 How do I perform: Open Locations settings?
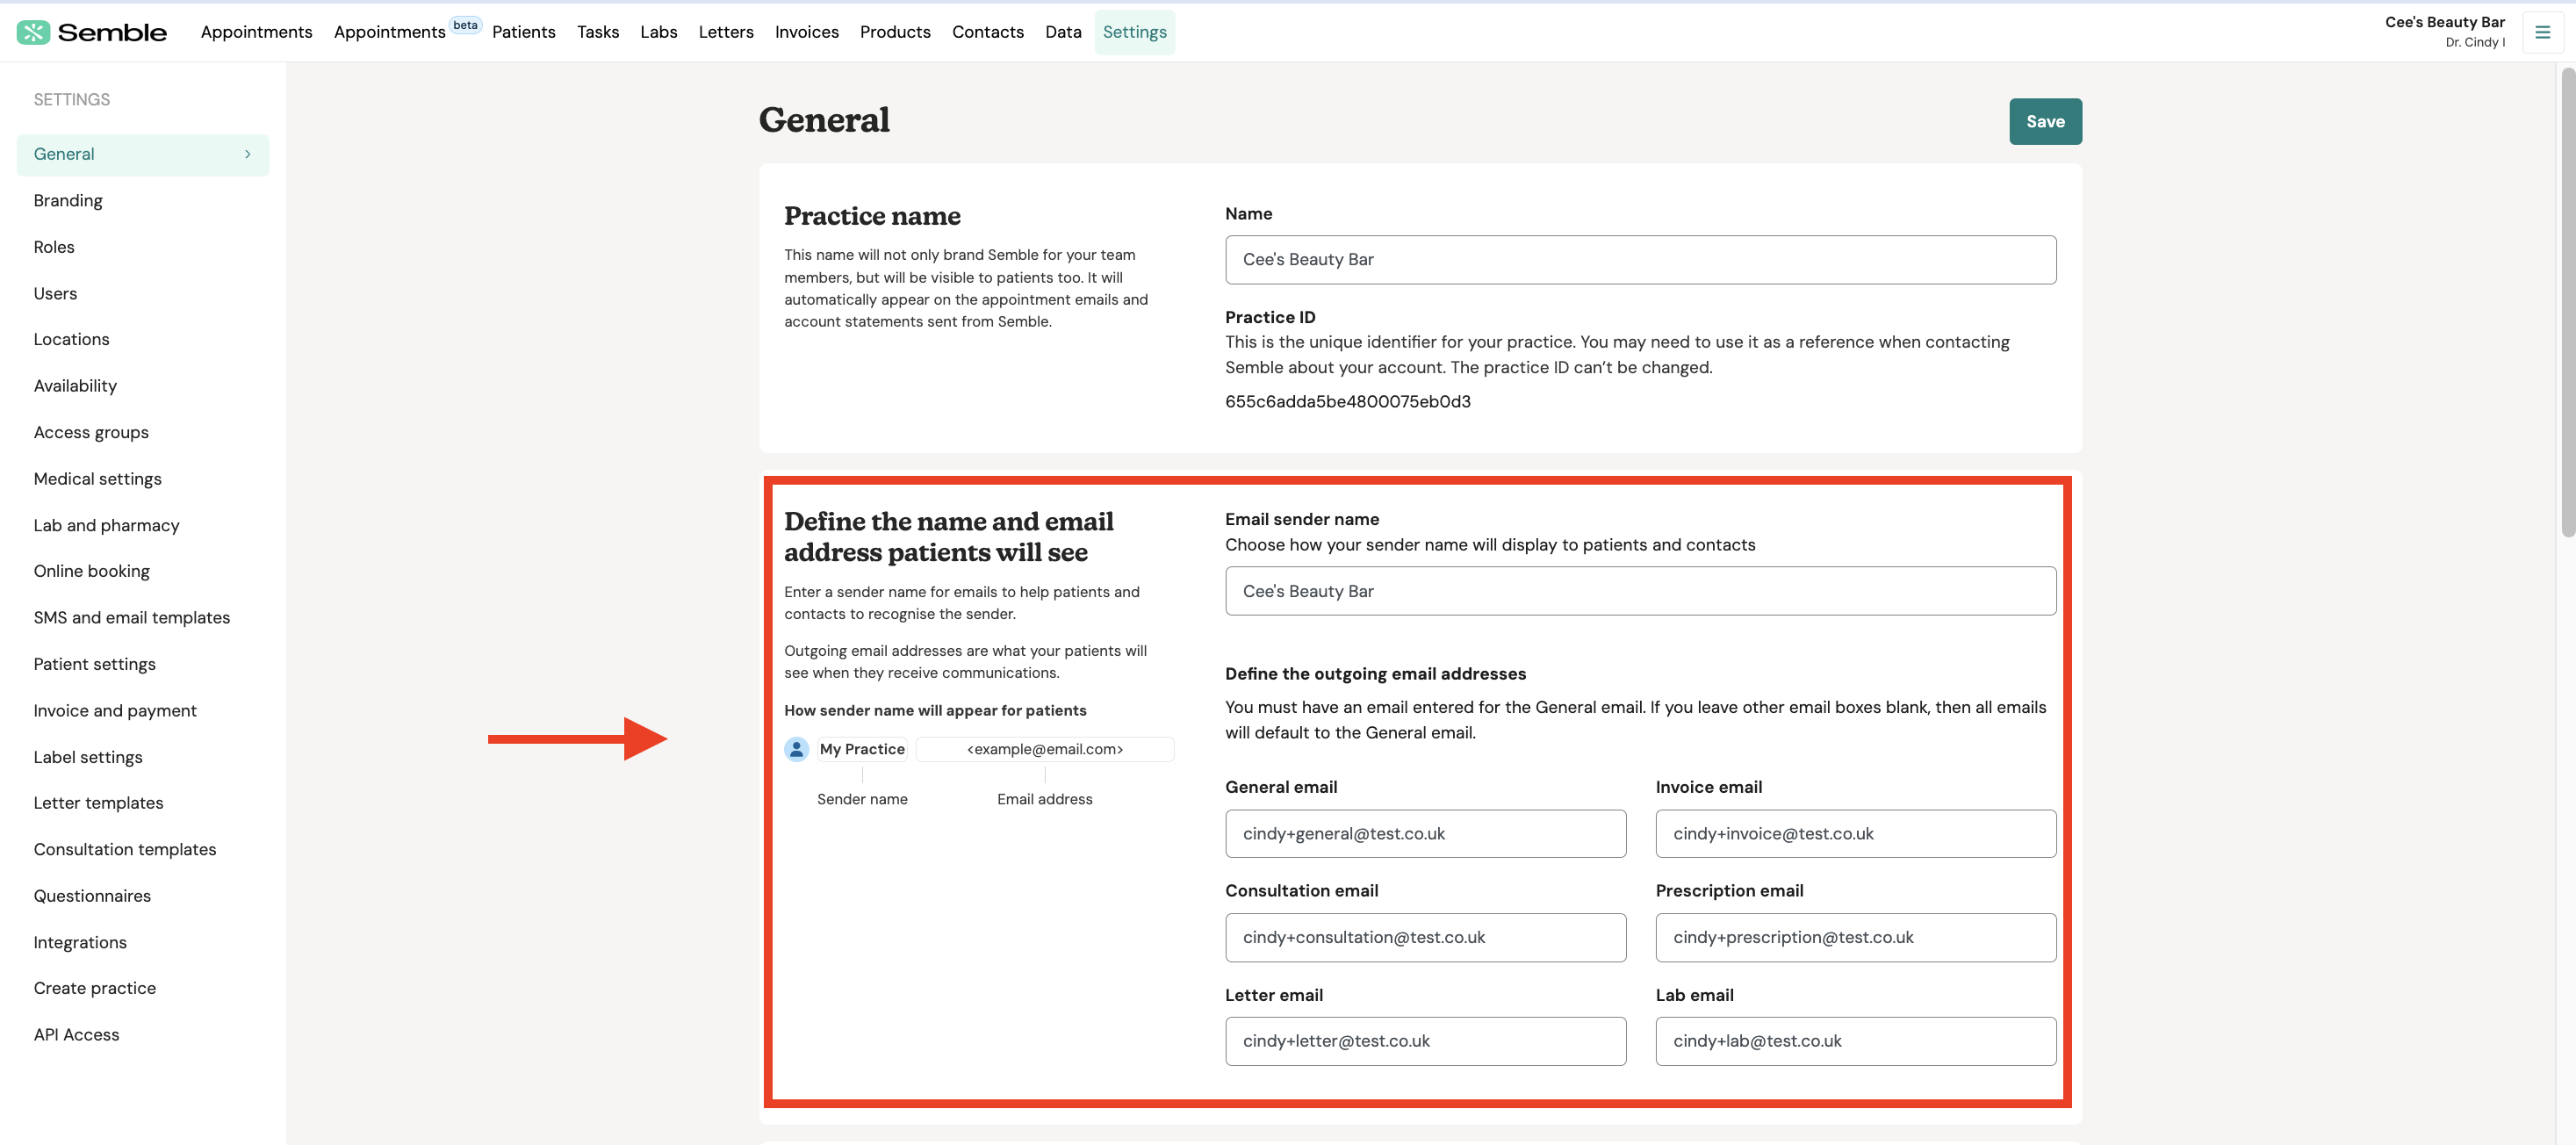point(71,340)
